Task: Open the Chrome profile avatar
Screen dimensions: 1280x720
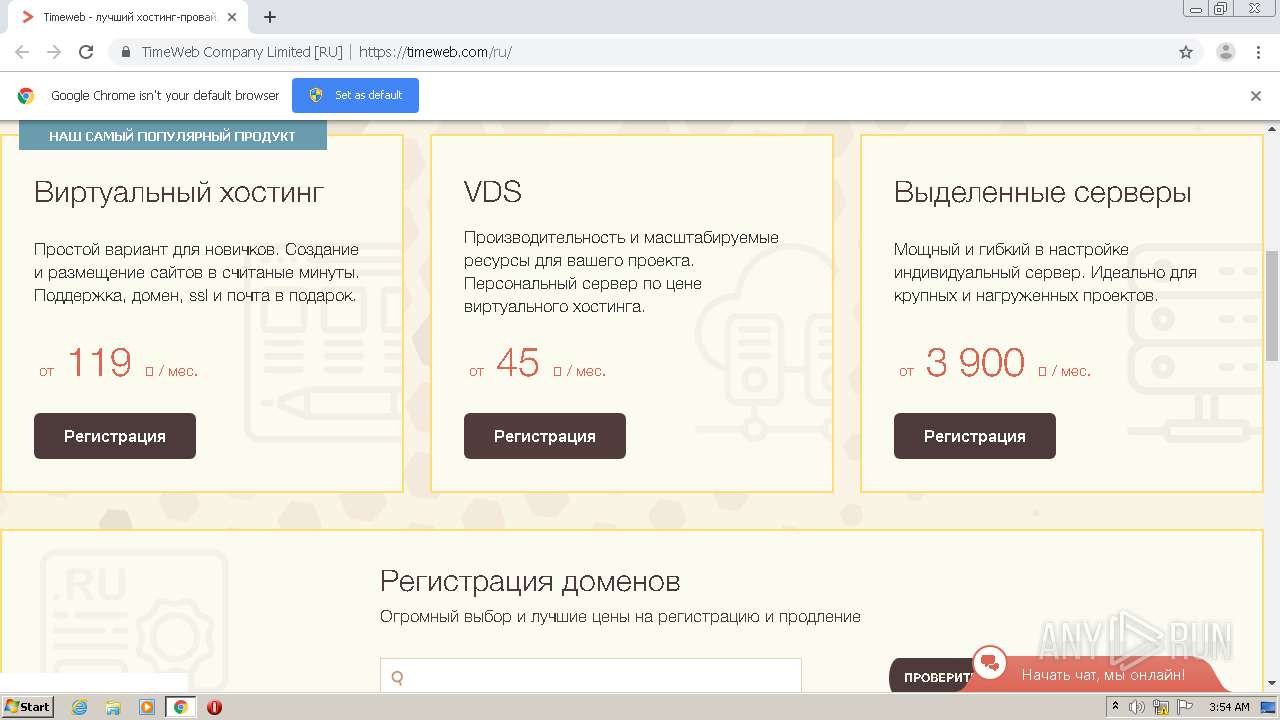Action: pyautogui.click(x=1226, y=52)
